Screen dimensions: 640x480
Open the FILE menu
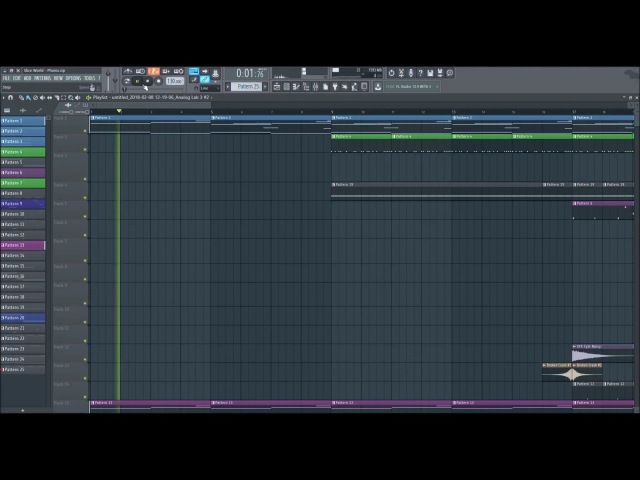[x=6, y=78]
